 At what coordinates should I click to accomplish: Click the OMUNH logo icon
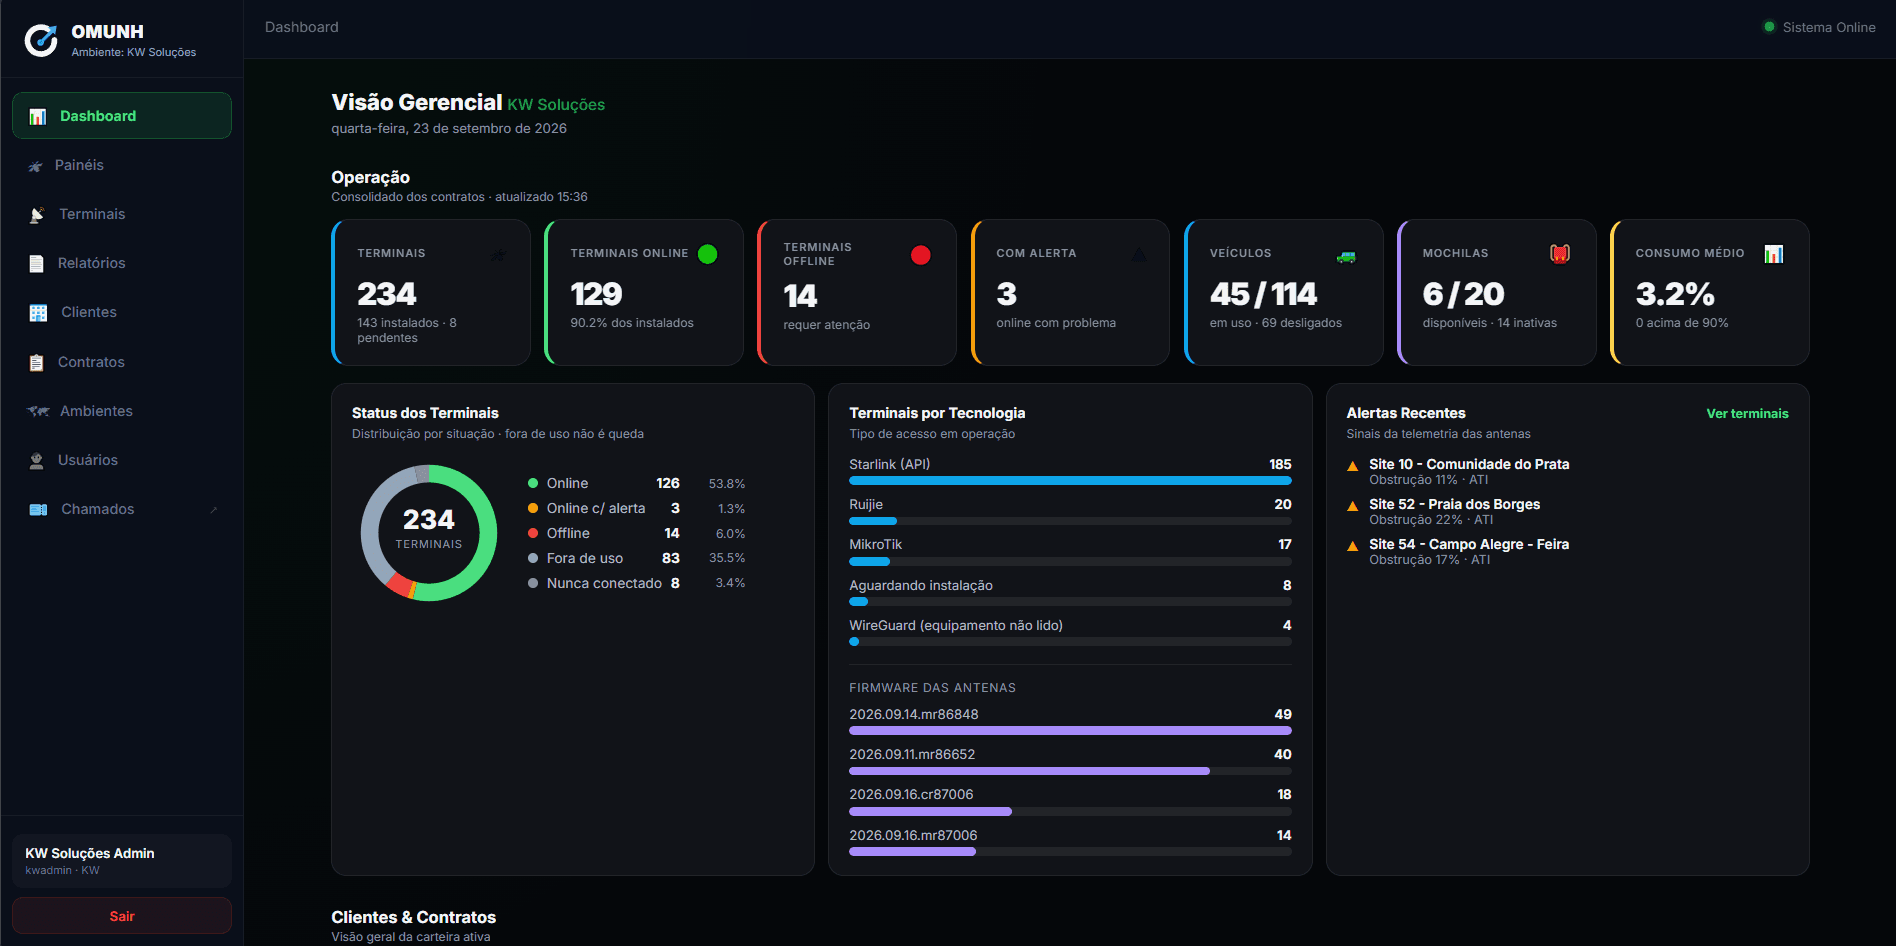click(41, 40)
